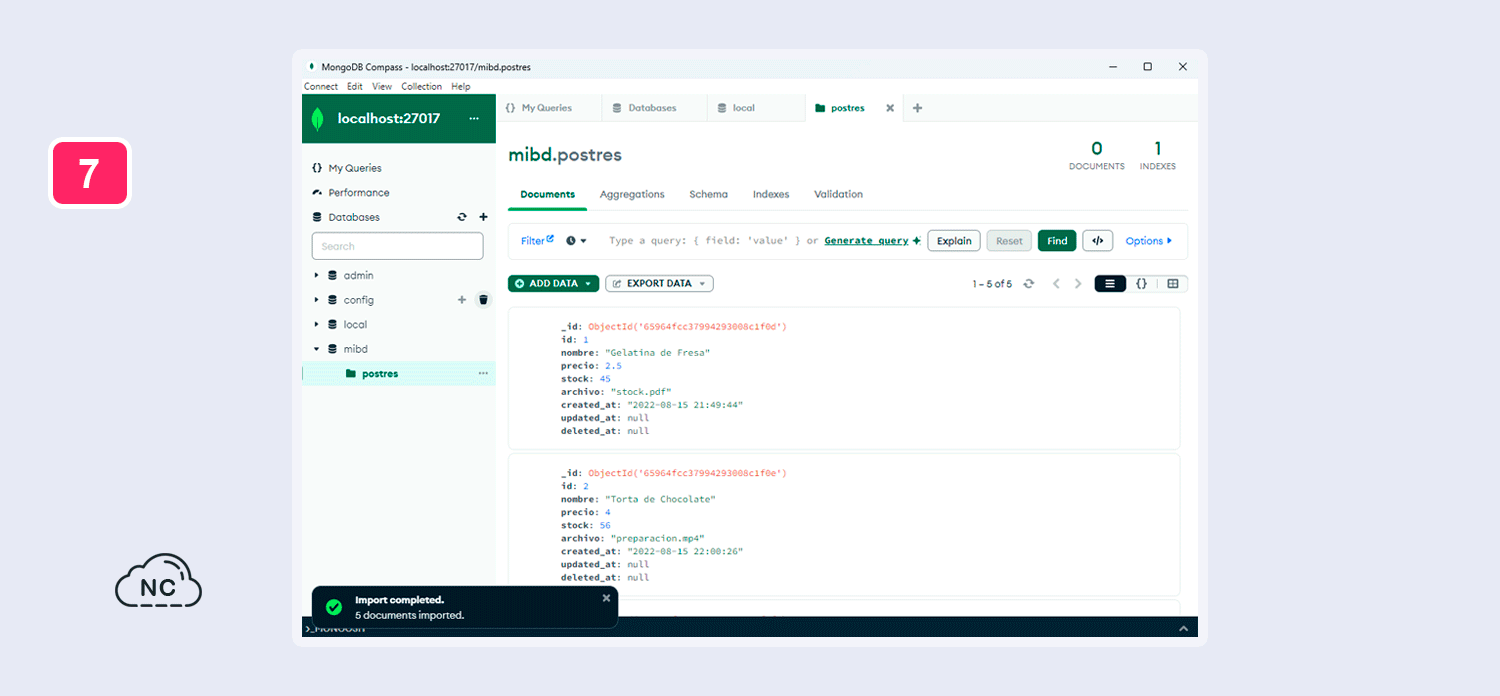Click in the sidebar Search field
Image resolution: width=1500 pixels, height=696 pixels.
coord(397,246)
